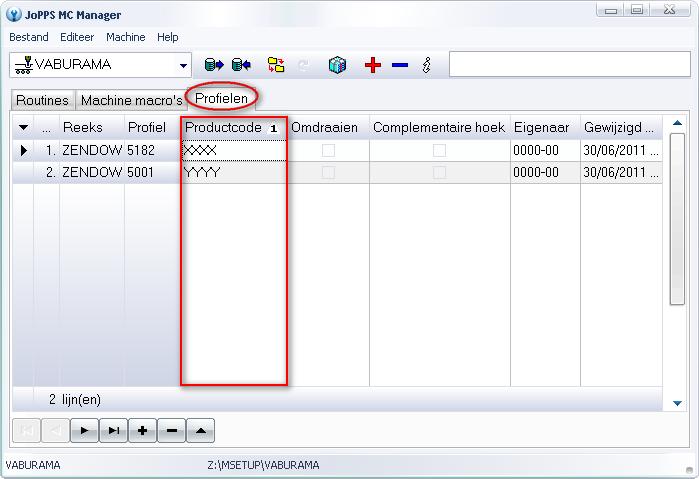This screenshot has width=699, height=479.
Task: Click the grid scrollbar down arrow
Action: click(677, 403)
